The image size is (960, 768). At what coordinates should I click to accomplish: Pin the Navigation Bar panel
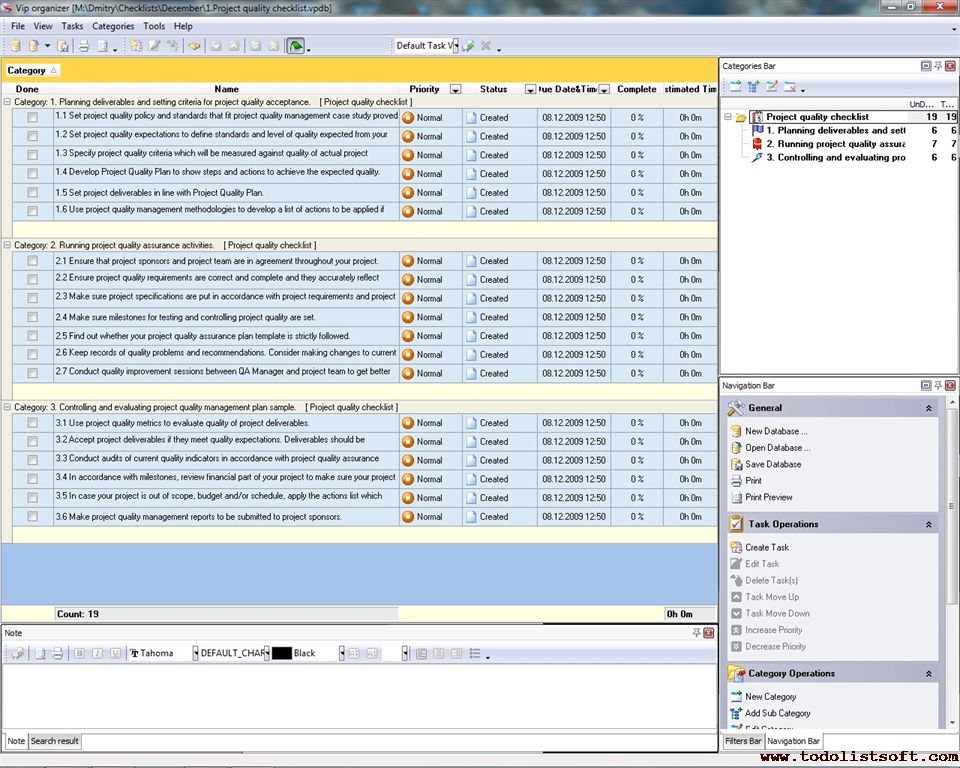coord(938,385)
